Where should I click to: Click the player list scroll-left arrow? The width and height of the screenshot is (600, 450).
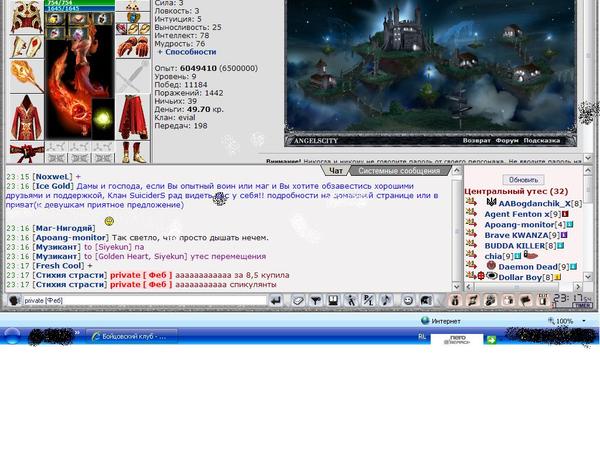click(469, 286)
